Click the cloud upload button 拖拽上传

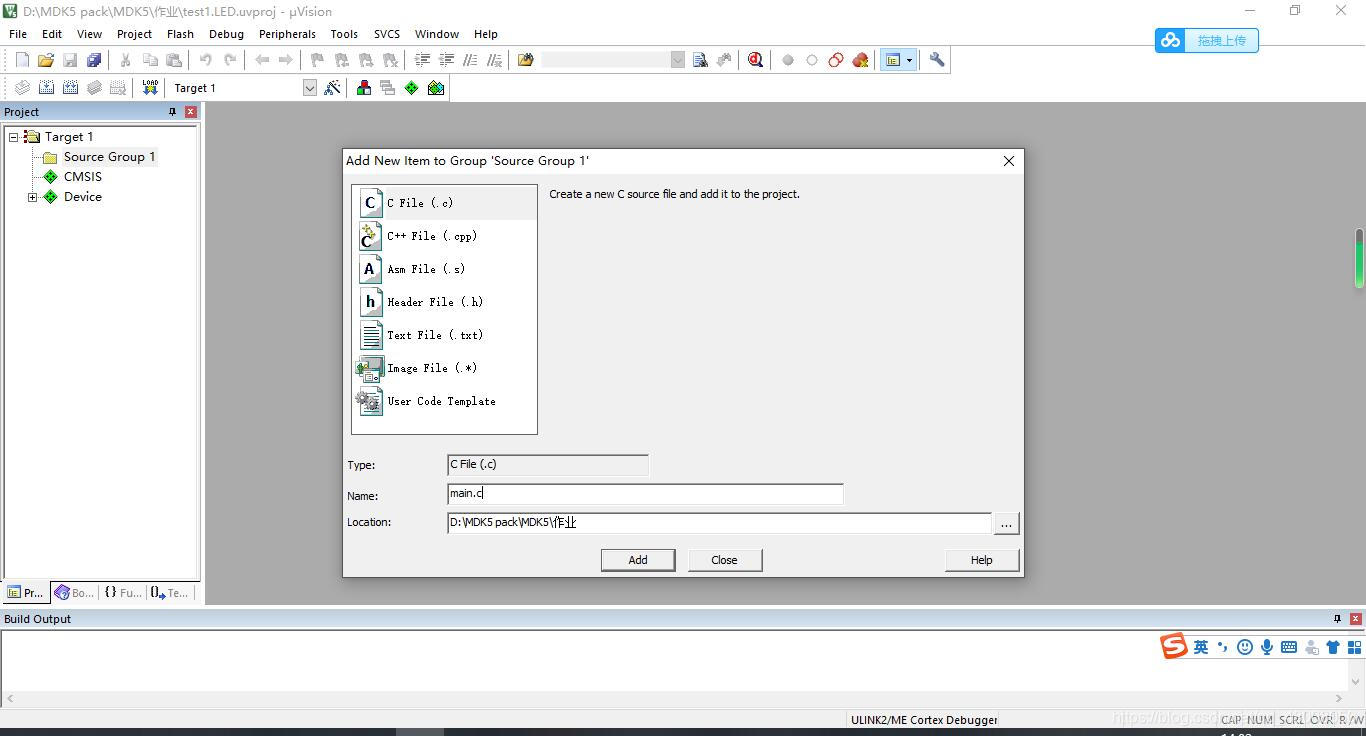click(x=1207, y=40)
